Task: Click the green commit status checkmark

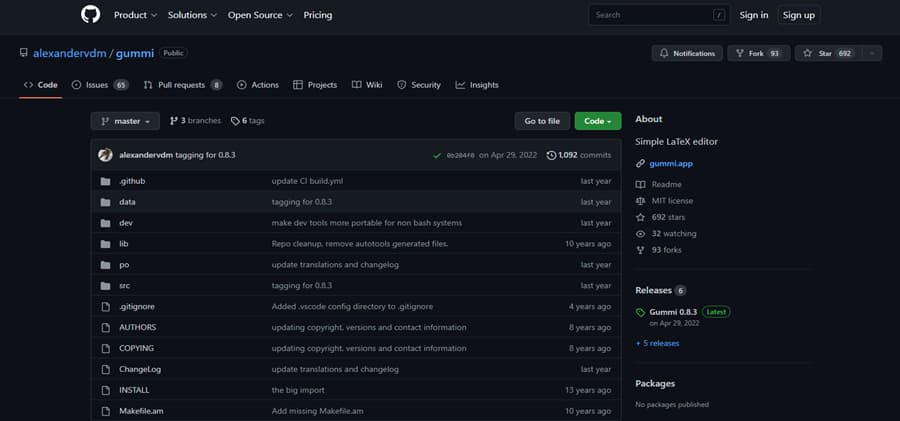Action: [x=437, y=156]
